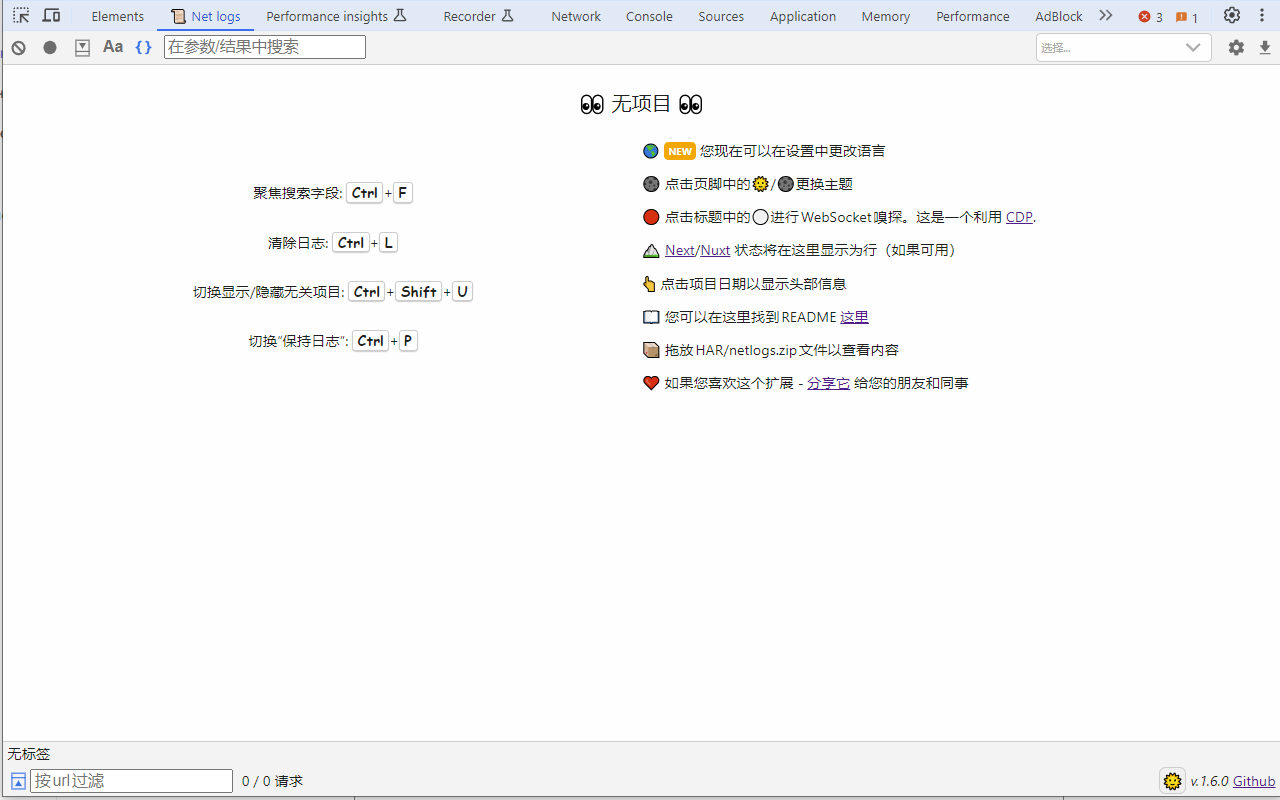Open DevTools settings via the gear icon
This screenshot has width=1280, height=800.
click(x=1232, y=15)
